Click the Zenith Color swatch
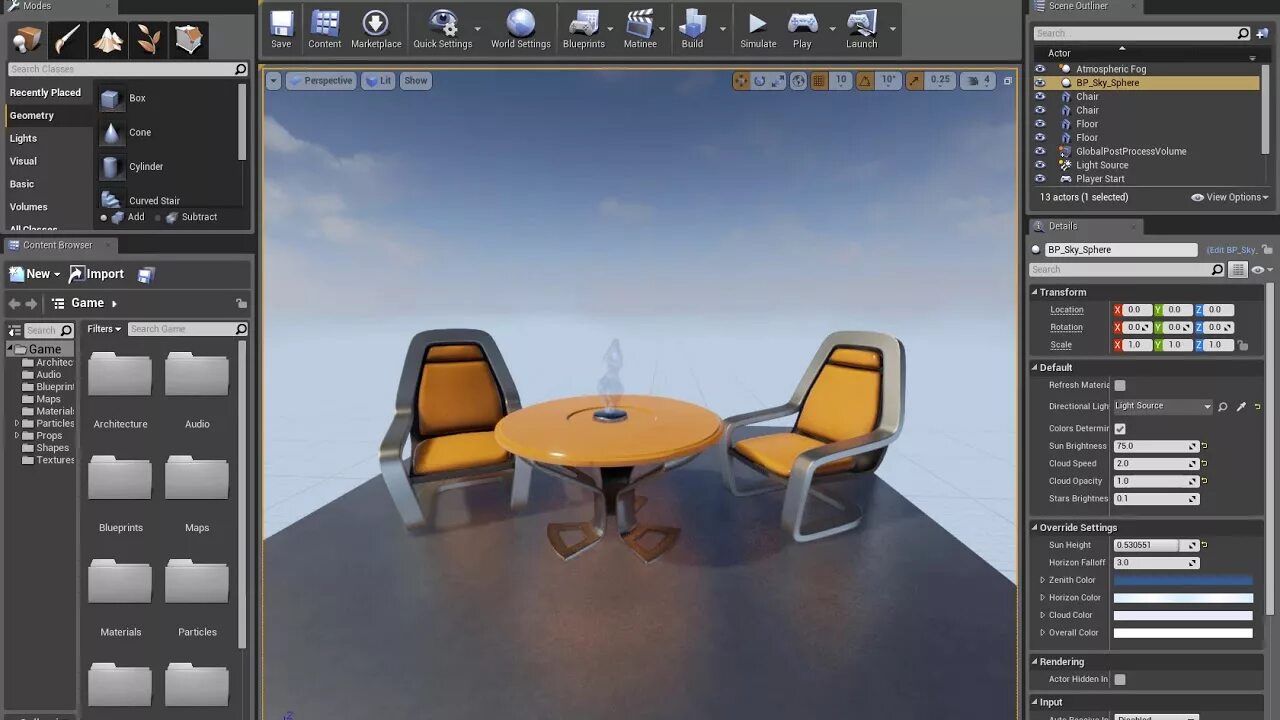The height and width of the screenshot is (720, 1280). coord(1183,580)
